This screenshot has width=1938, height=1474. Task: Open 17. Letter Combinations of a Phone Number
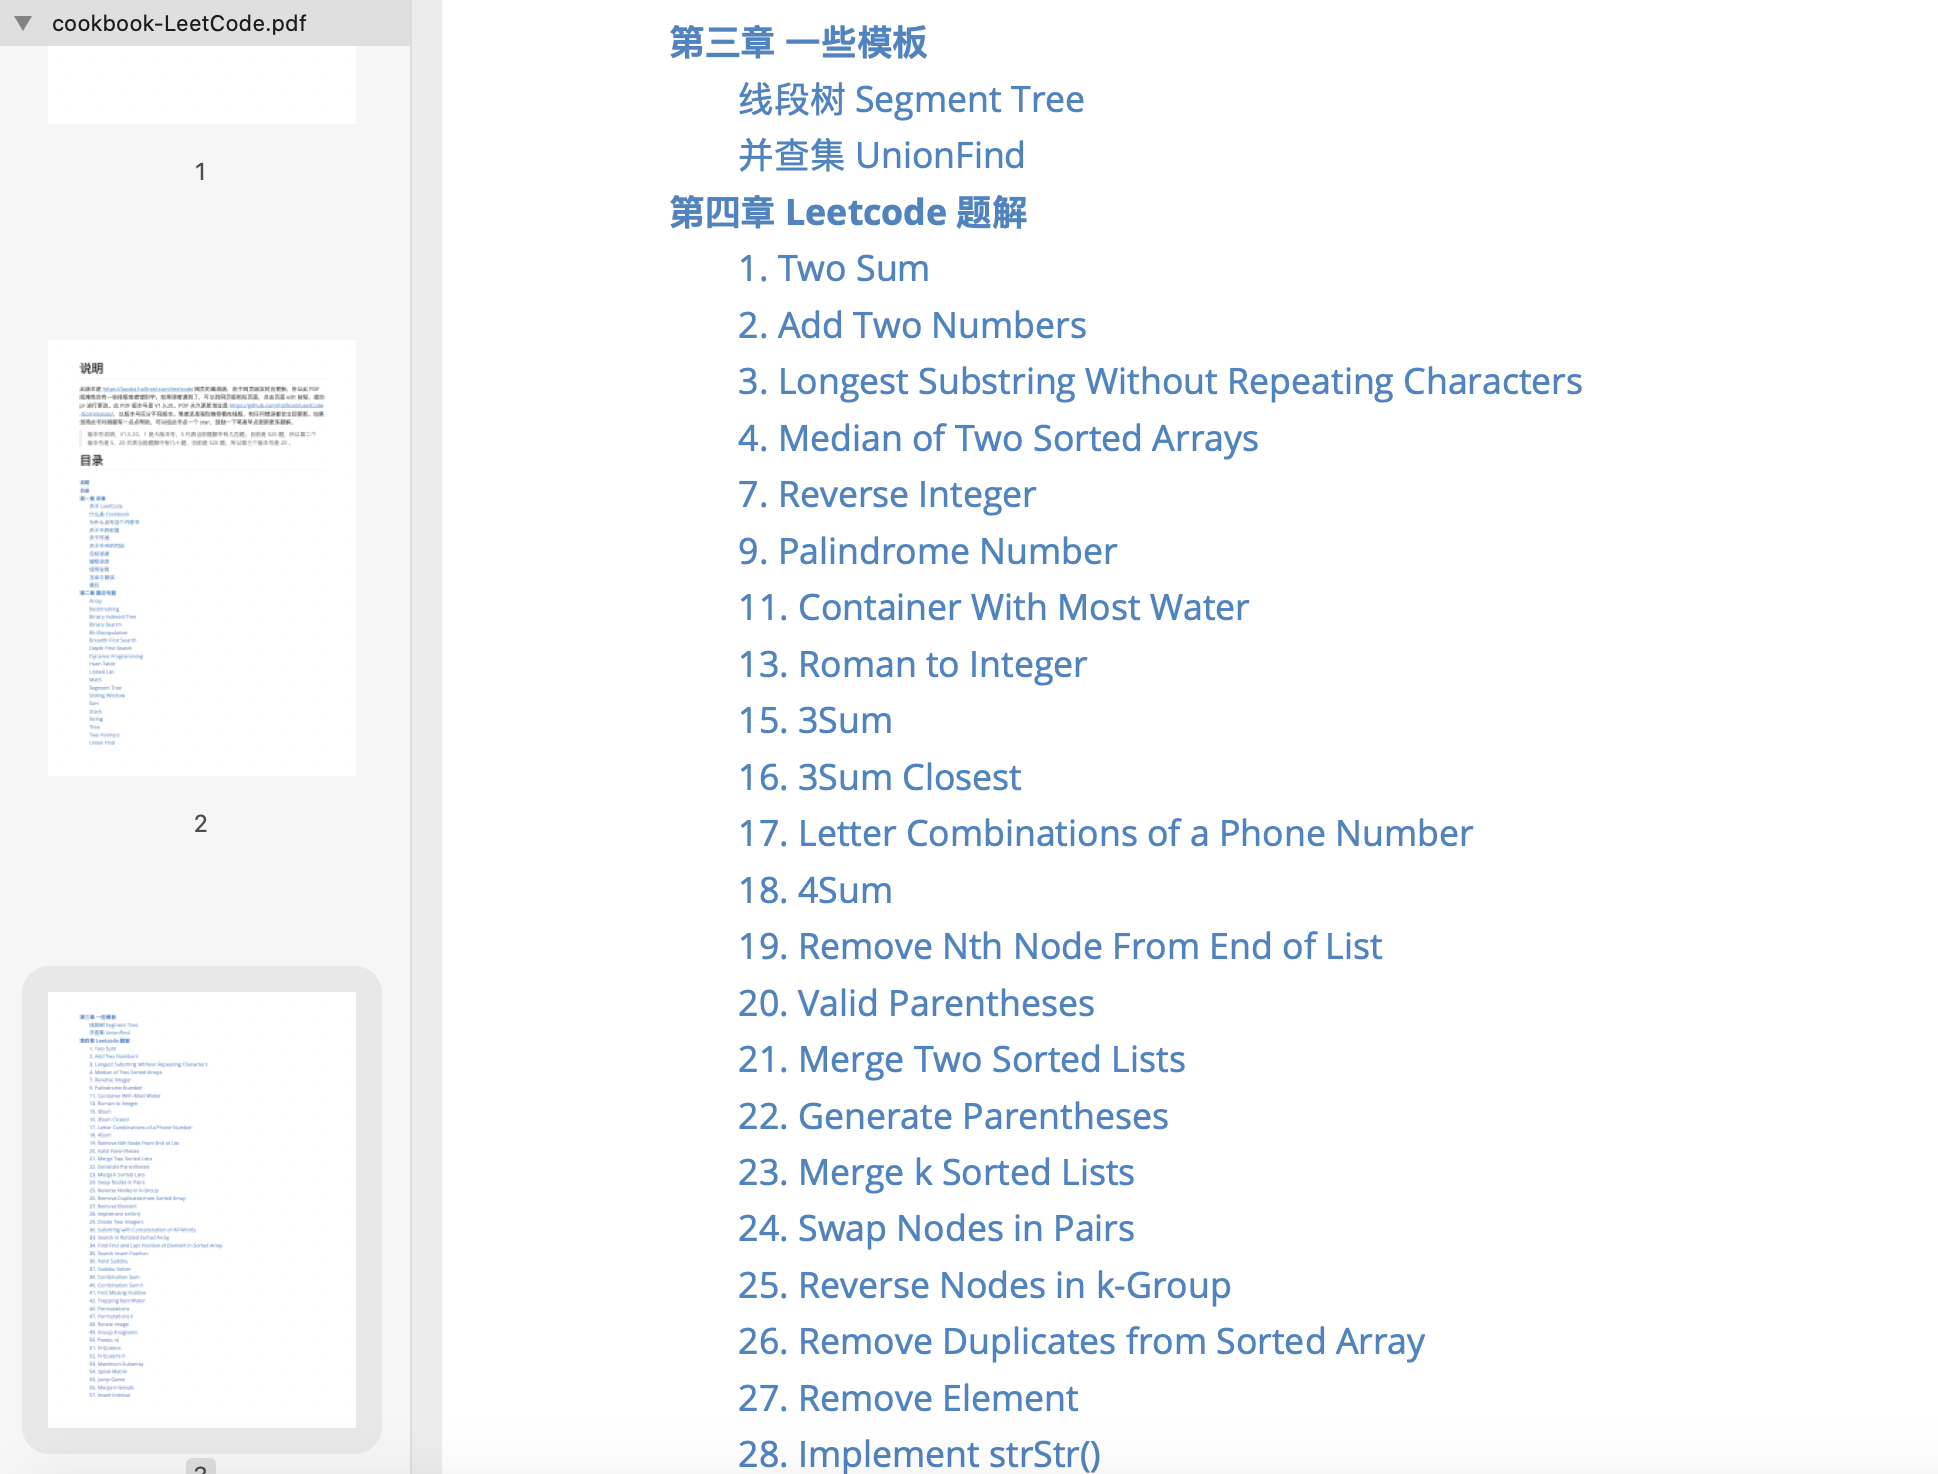1105,834
